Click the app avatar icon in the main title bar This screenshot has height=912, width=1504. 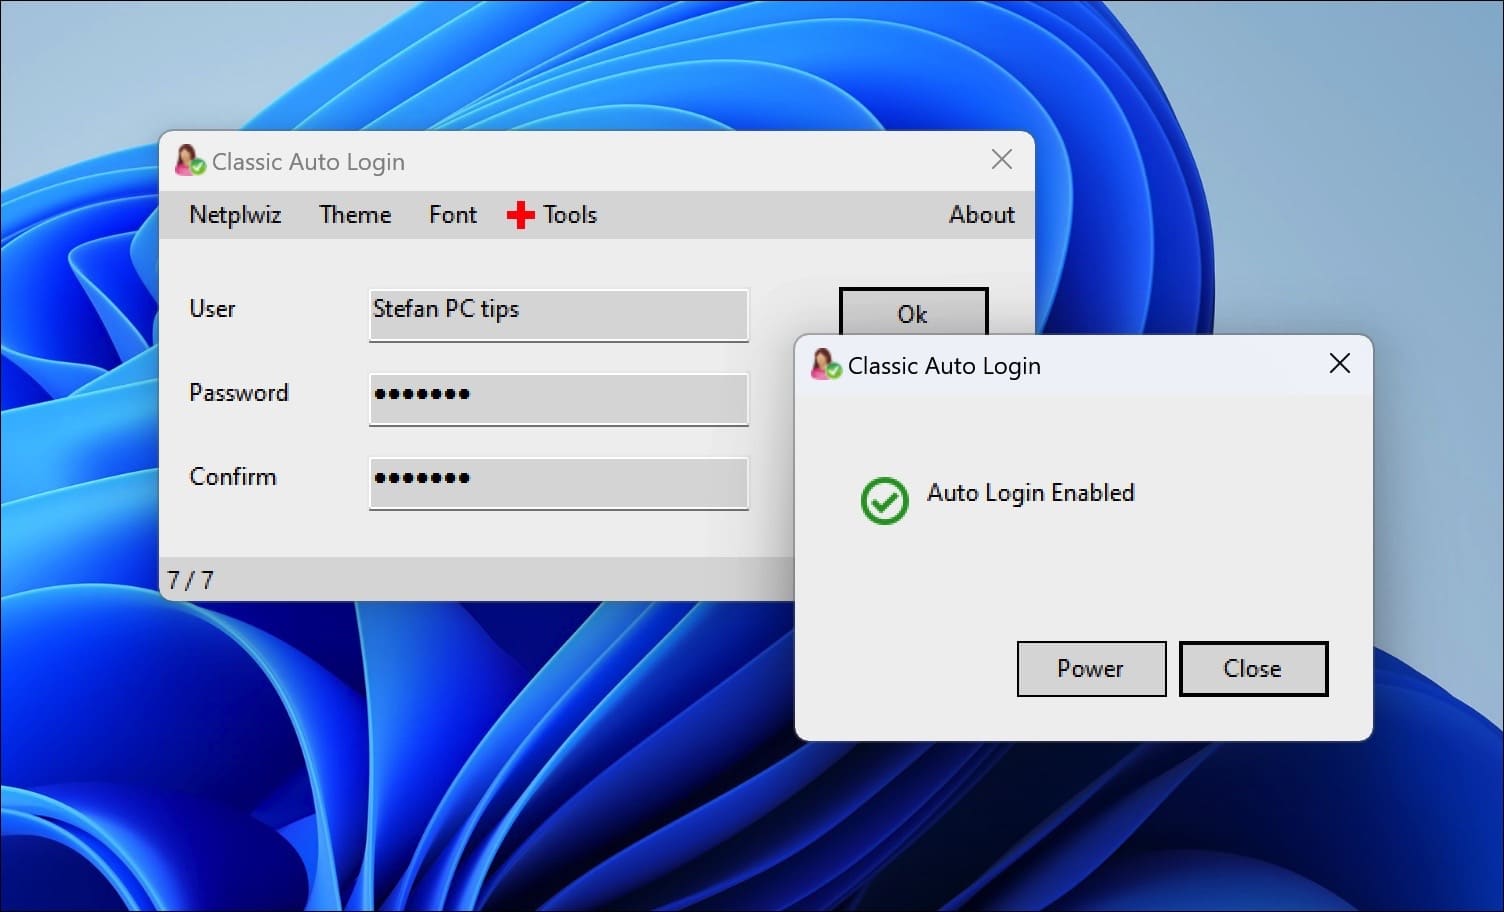pyautogui.click(x=189, y=158)
